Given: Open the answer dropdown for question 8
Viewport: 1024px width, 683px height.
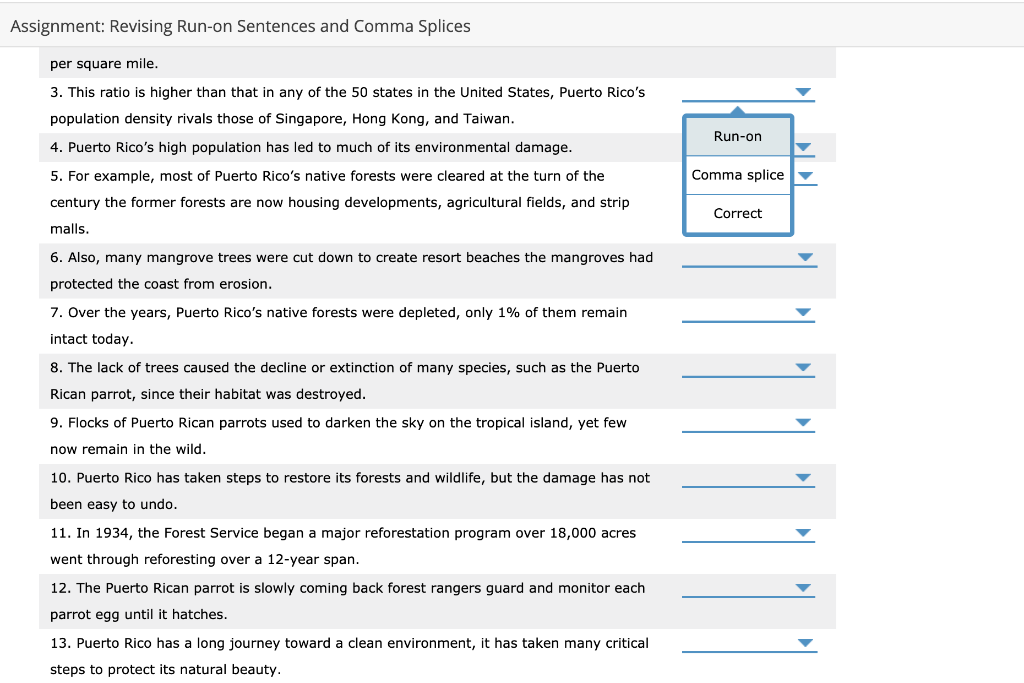Looking at the screenshot, I should pos(805,367).
